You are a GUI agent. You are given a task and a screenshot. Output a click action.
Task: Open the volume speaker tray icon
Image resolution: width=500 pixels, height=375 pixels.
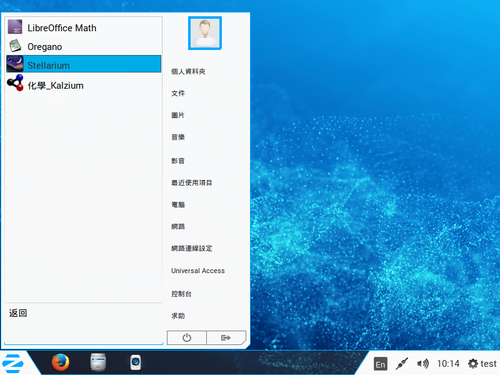(x=423, y=364)
